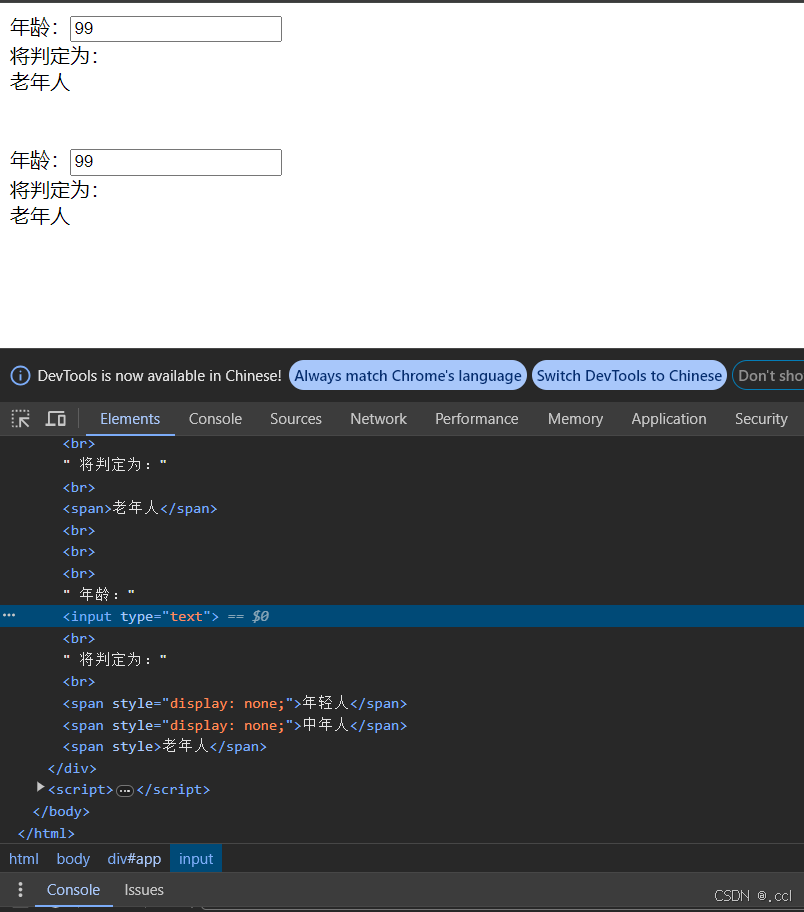Select input in the breadcrumb bar
804x912 pixels.
(x=196, y=858)
